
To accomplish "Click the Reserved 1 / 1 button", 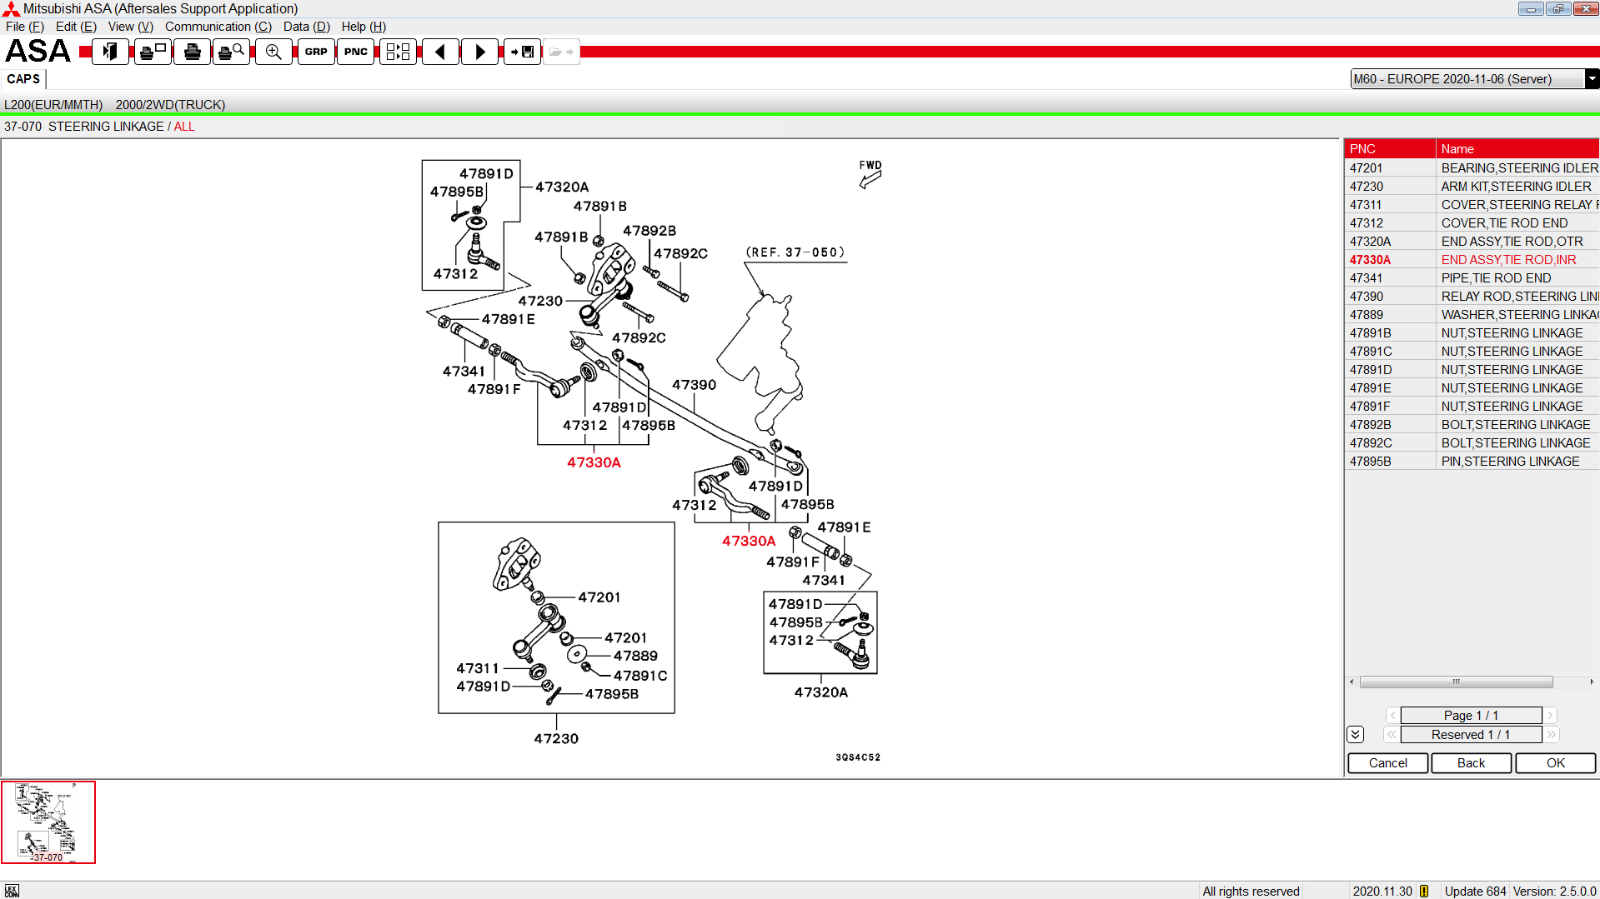I will point(1471,734).
